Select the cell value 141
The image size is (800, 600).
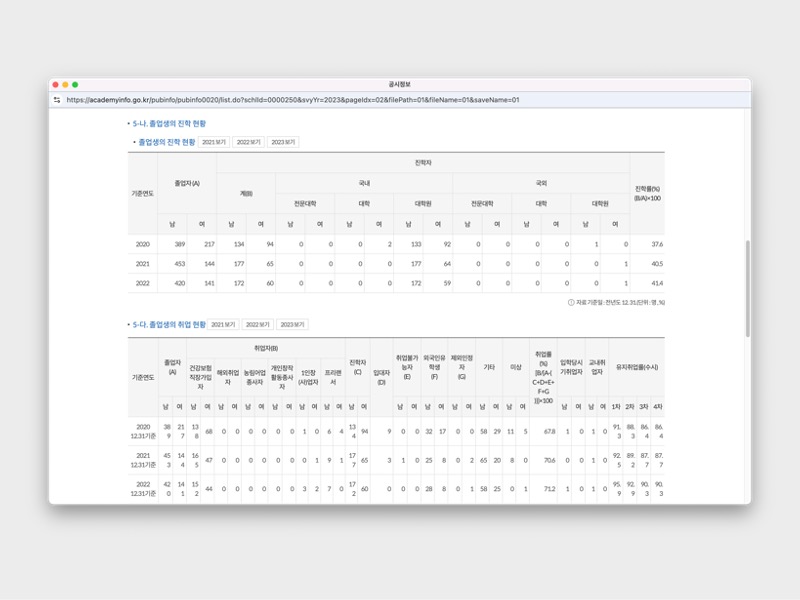tap(209, 283)
